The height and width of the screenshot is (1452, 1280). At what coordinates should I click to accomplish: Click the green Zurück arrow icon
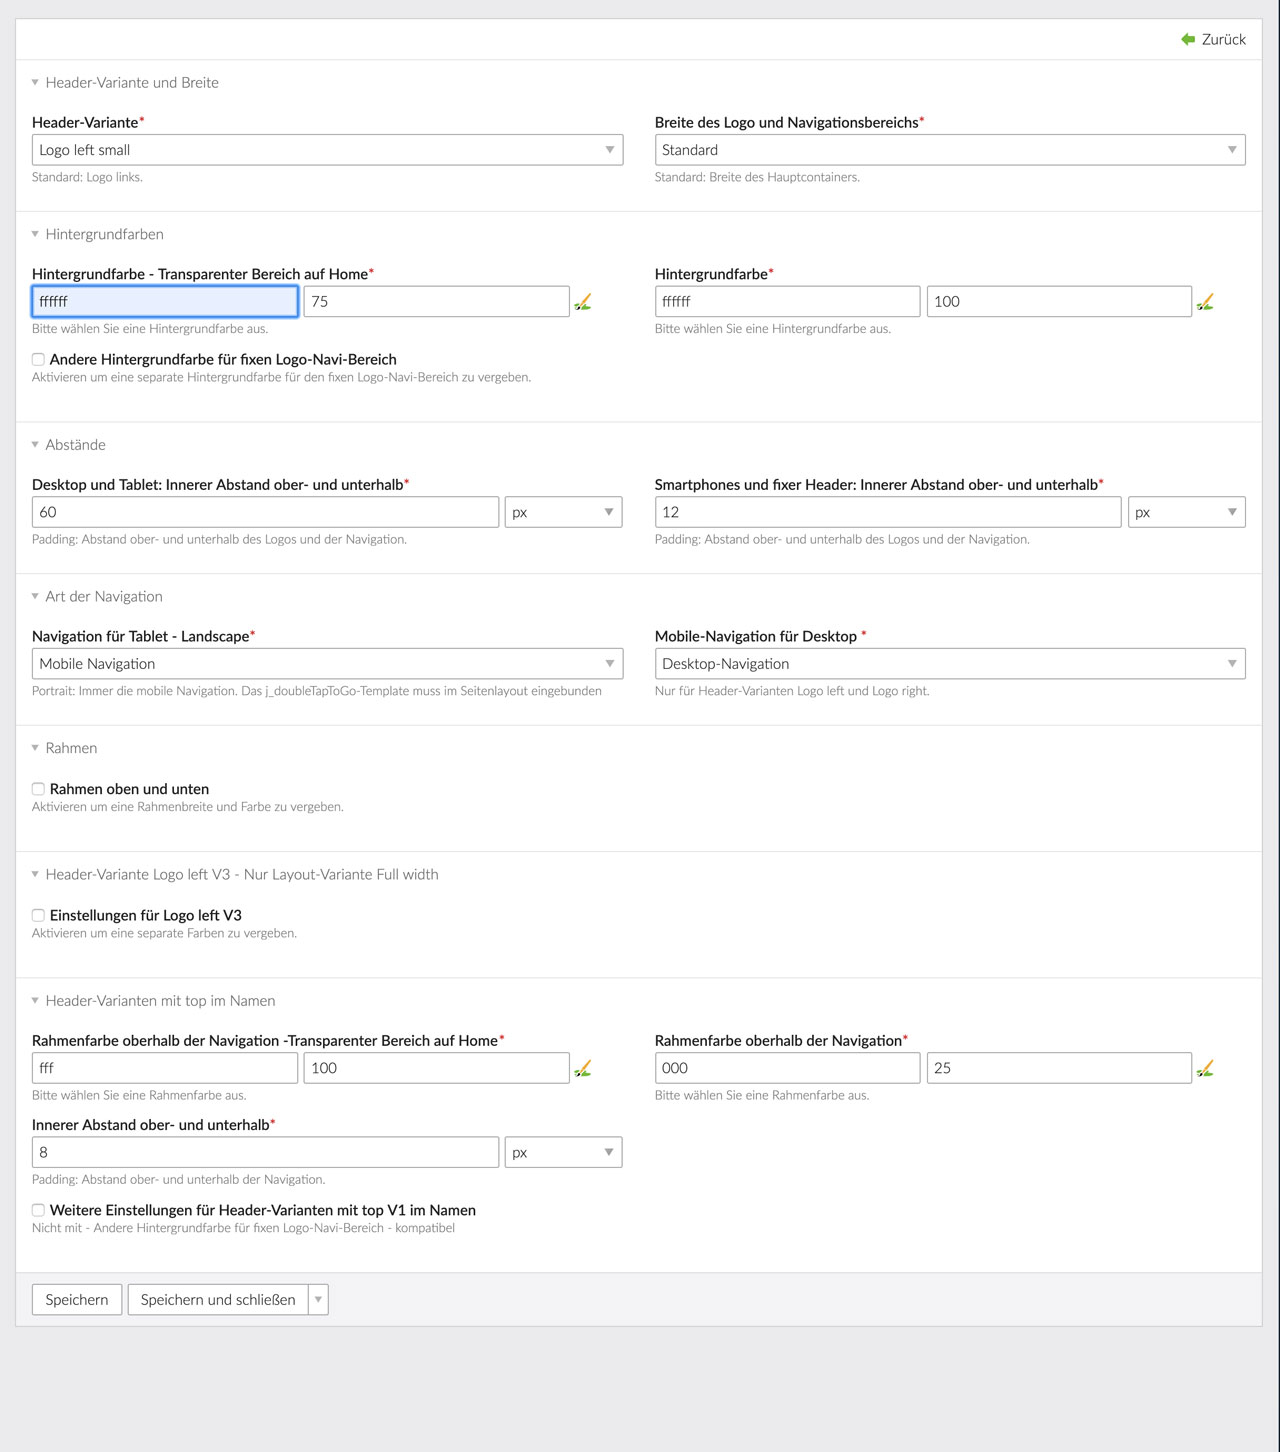click(x=1188, y=39)
